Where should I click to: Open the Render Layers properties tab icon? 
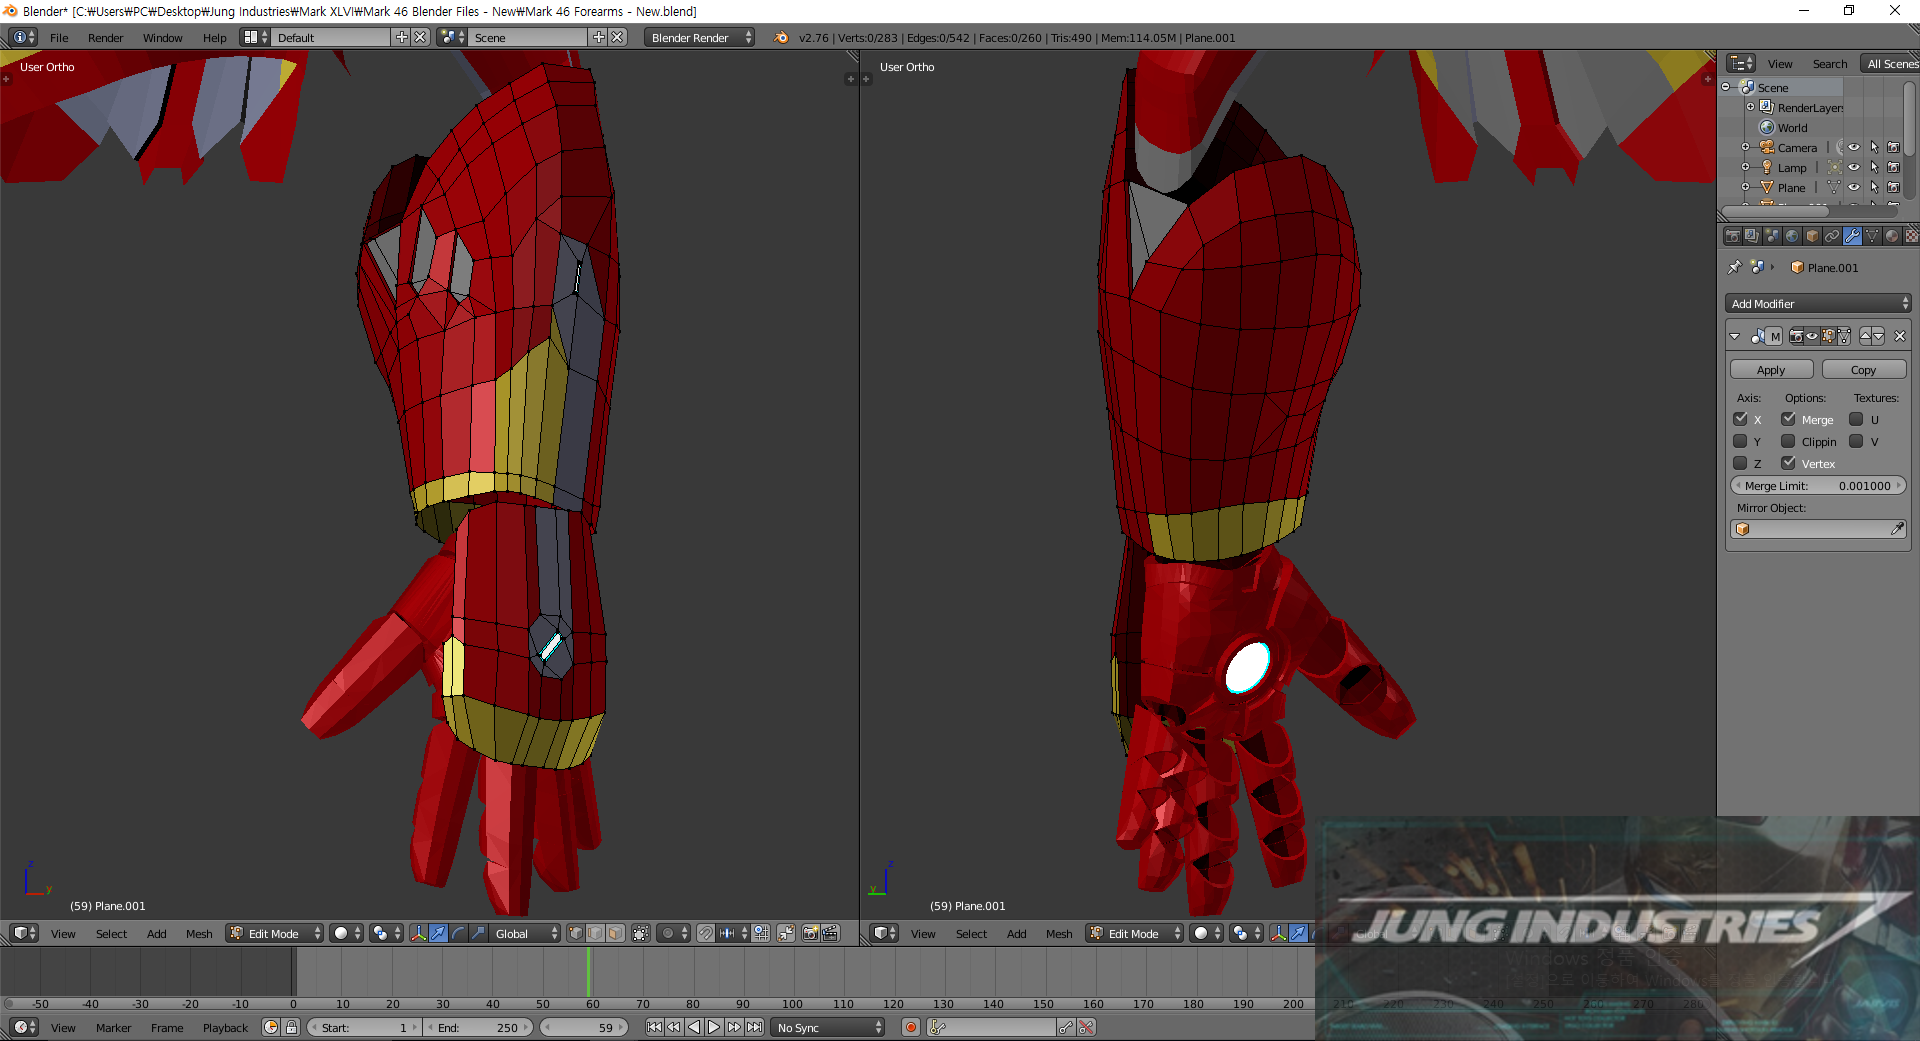[x=1752, y=236]
